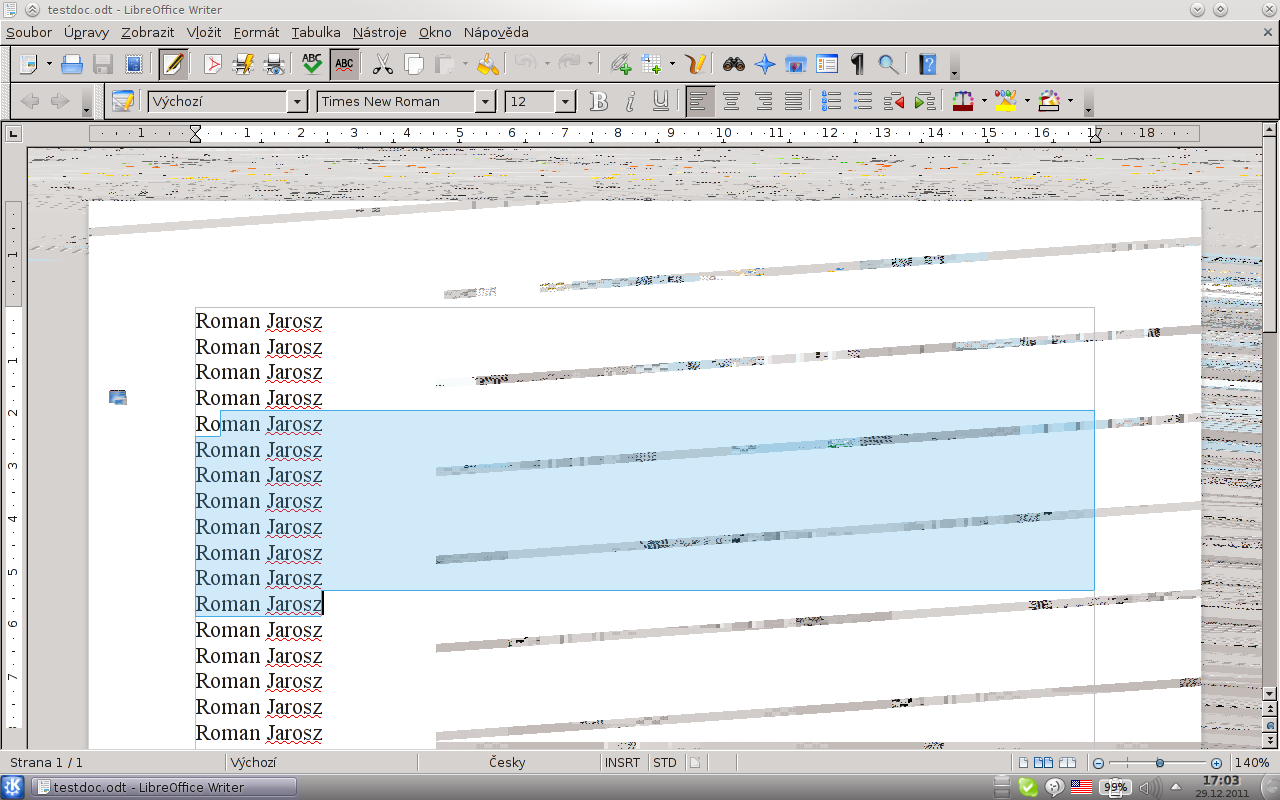Switch to testdoc.odt taskbar window button
Viewport: 1280px width, 800px height.
click(x=164, y=787)
